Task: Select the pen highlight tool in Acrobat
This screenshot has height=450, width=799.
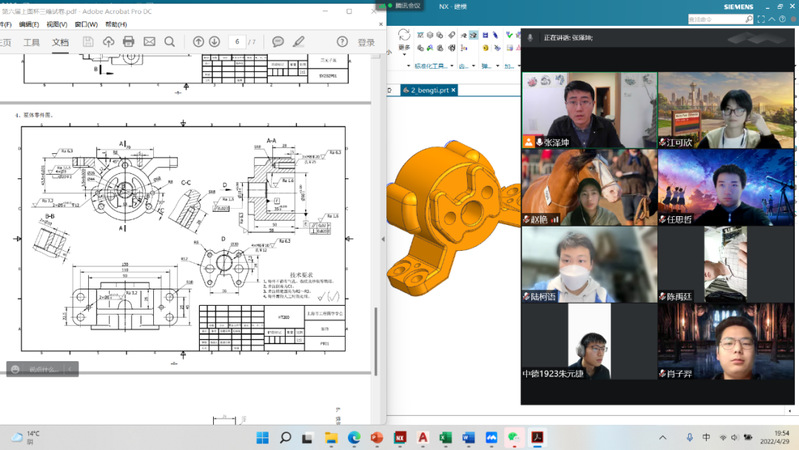Action: tap(298, 42)
